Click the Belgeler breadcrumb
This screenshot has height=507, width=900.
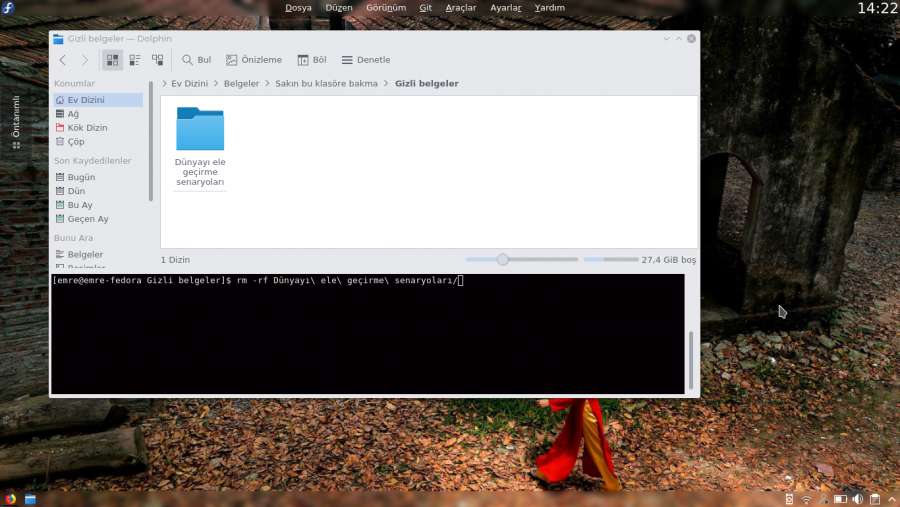pyautogui.click(x=241, y=83)
